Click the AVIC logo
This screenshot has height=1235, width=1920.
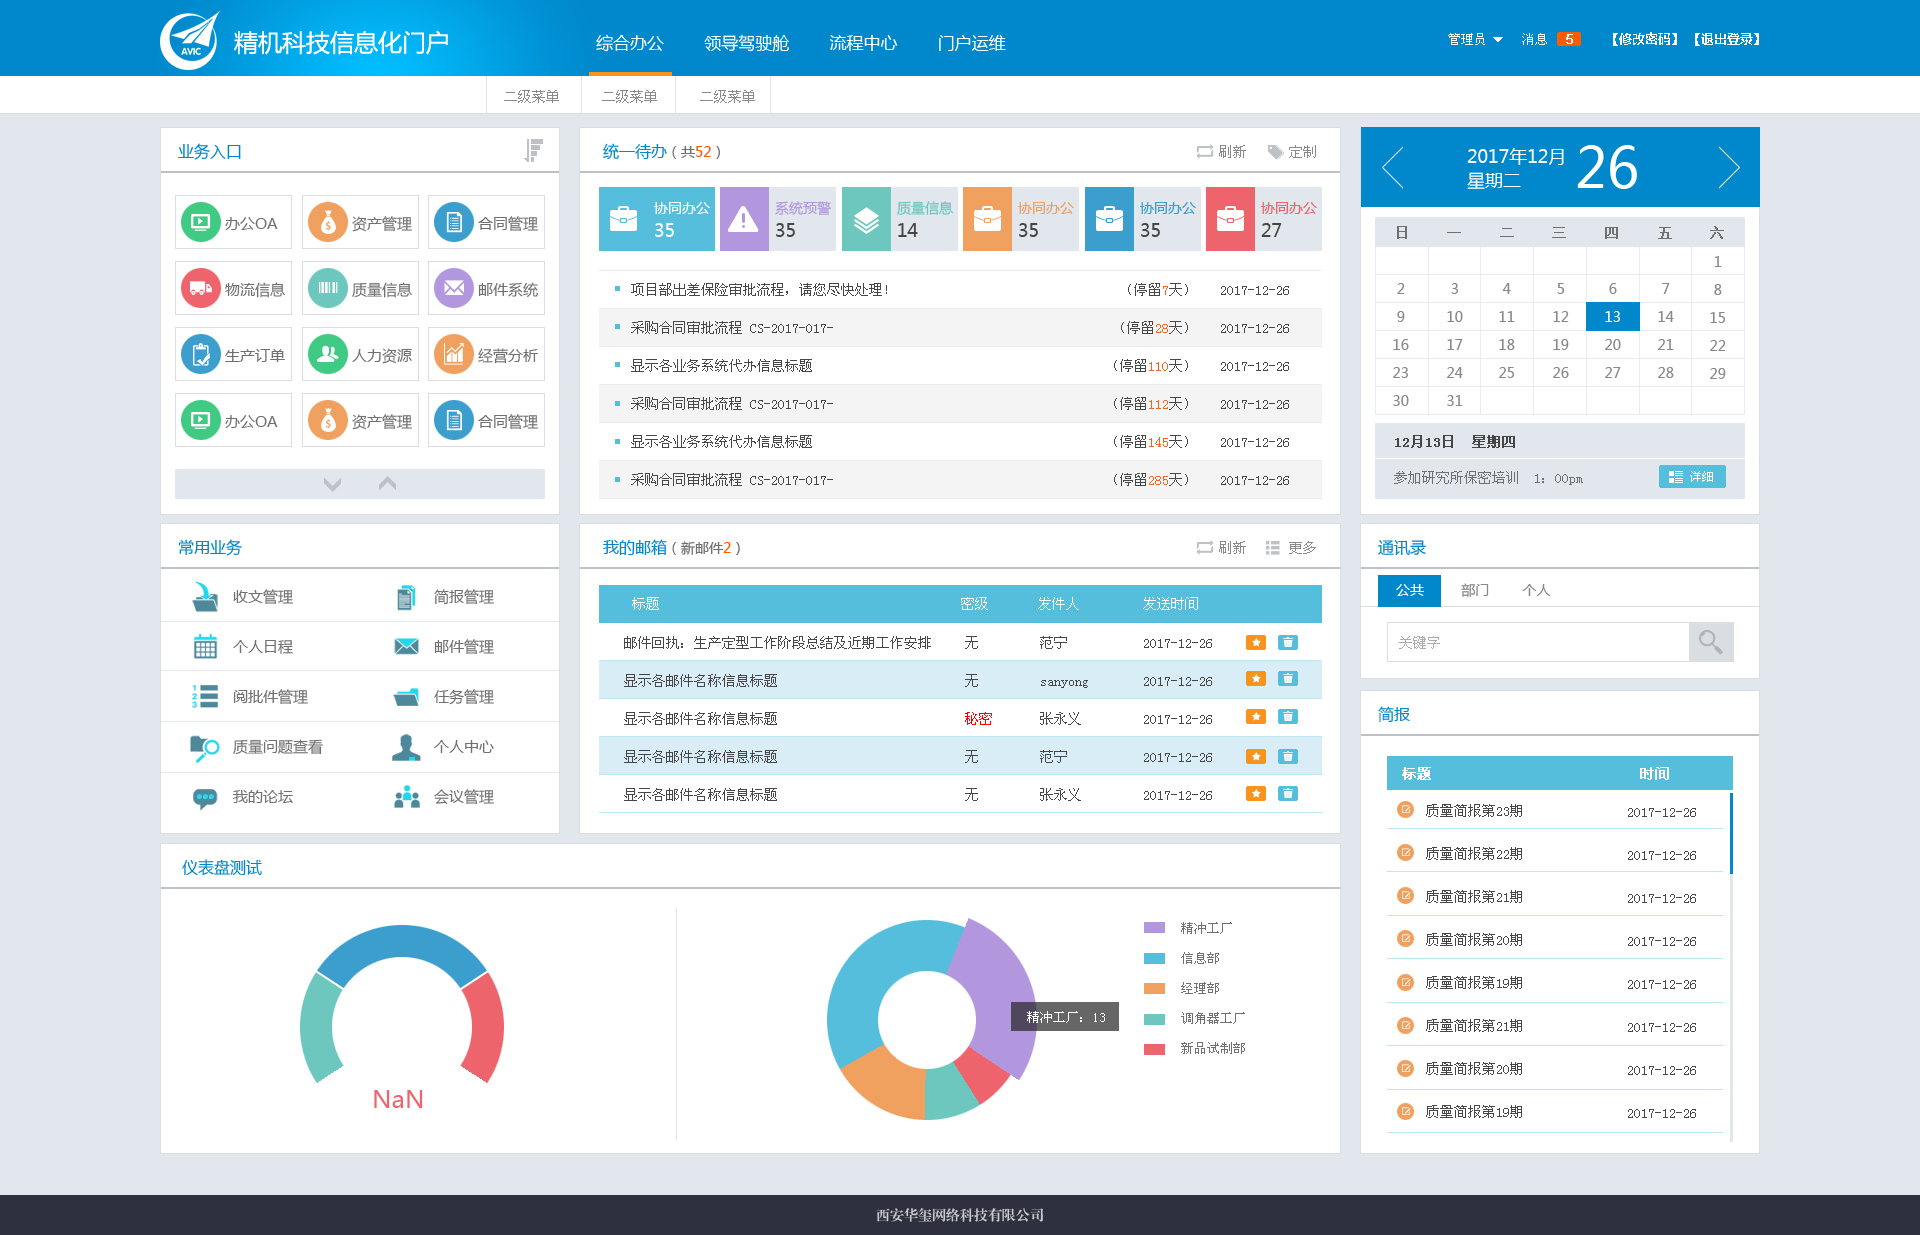(x=190, y=40)
